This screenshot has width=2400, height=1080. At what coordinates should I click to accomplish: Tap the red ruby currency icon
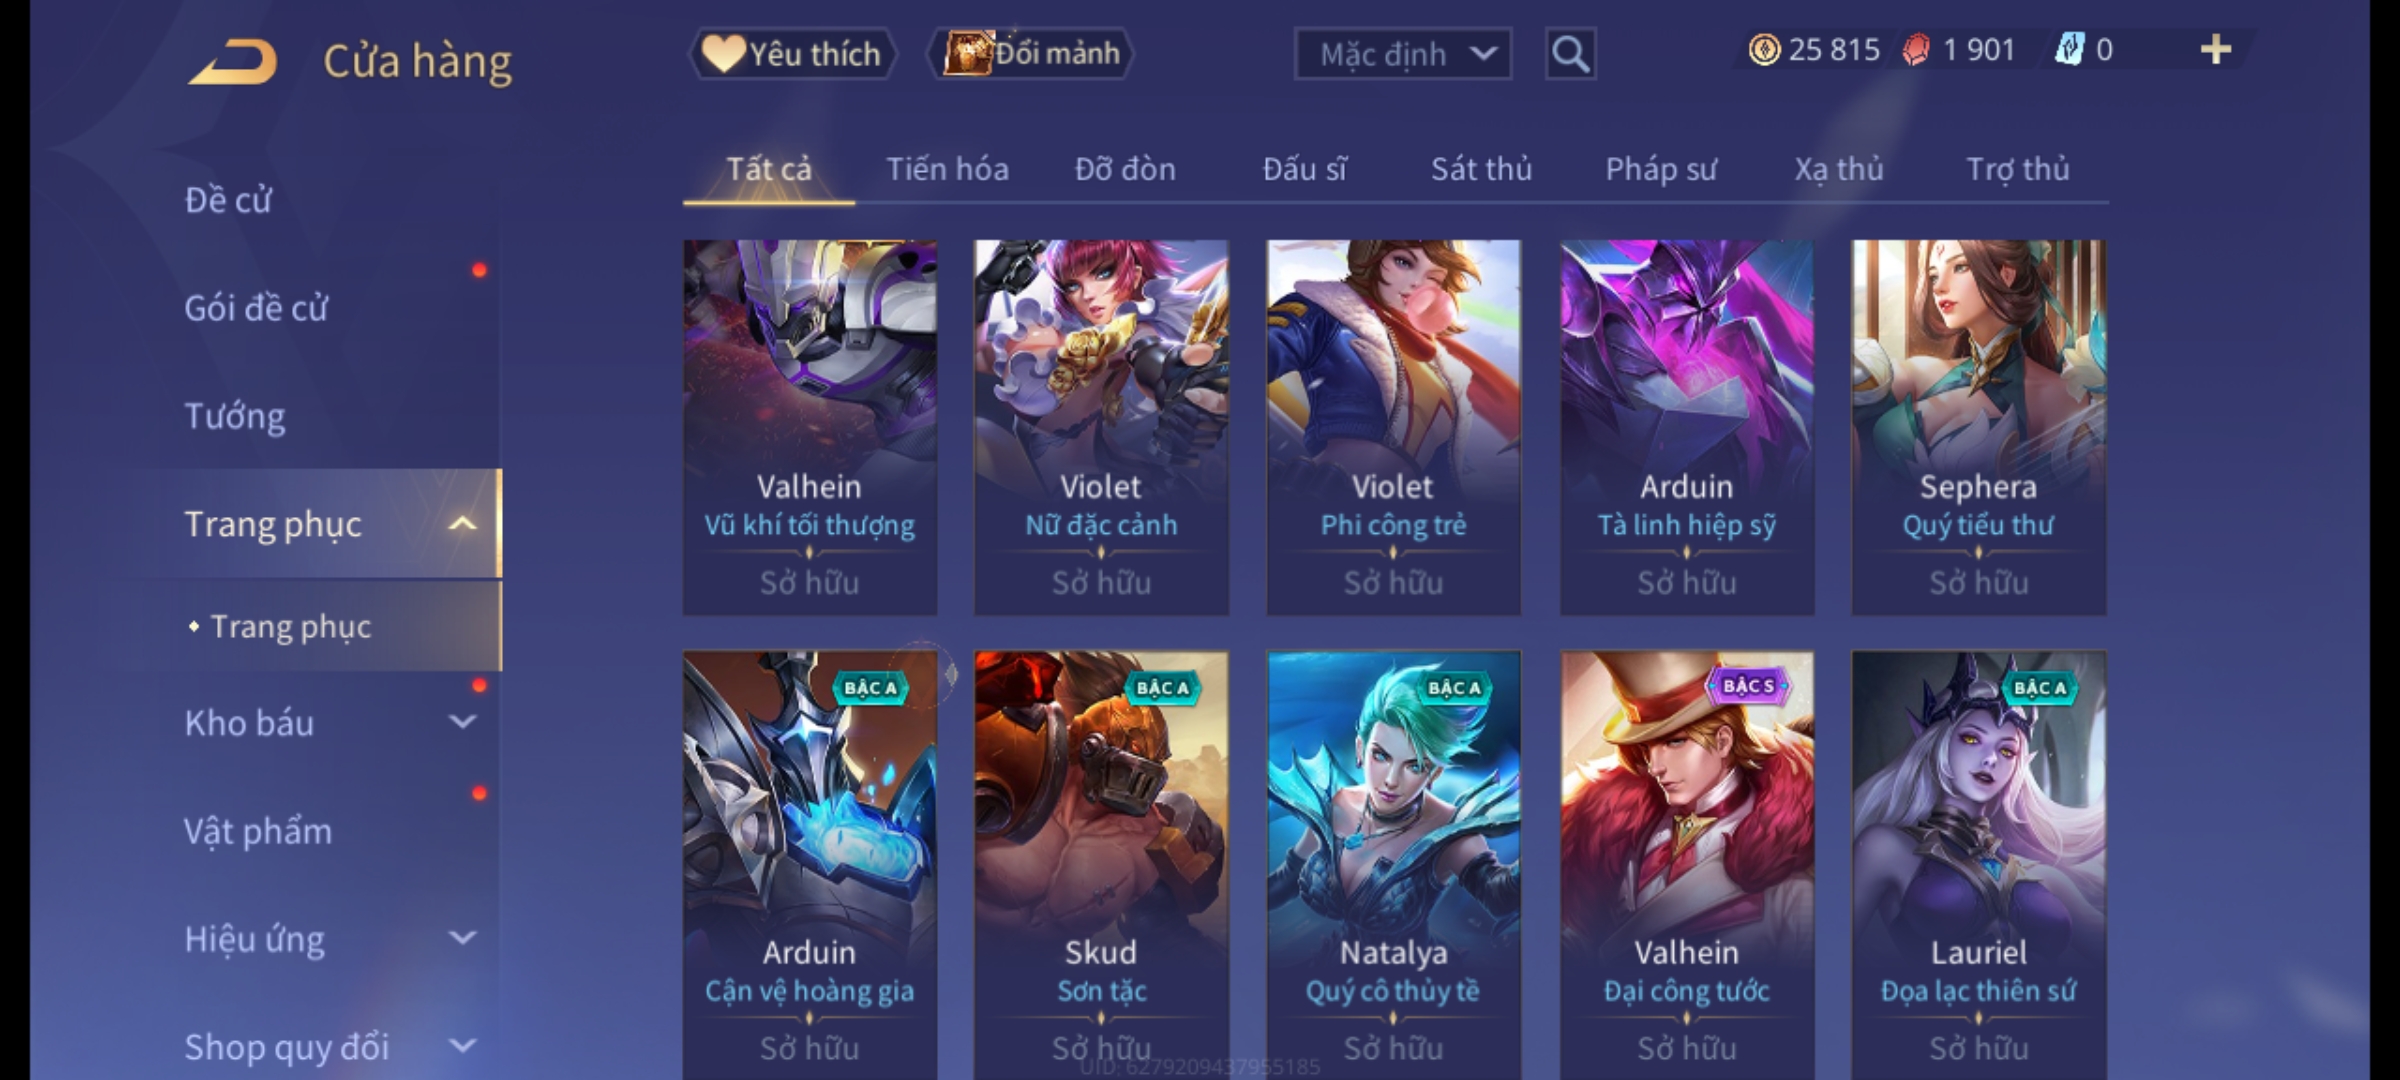click(x=1916, y=50)
